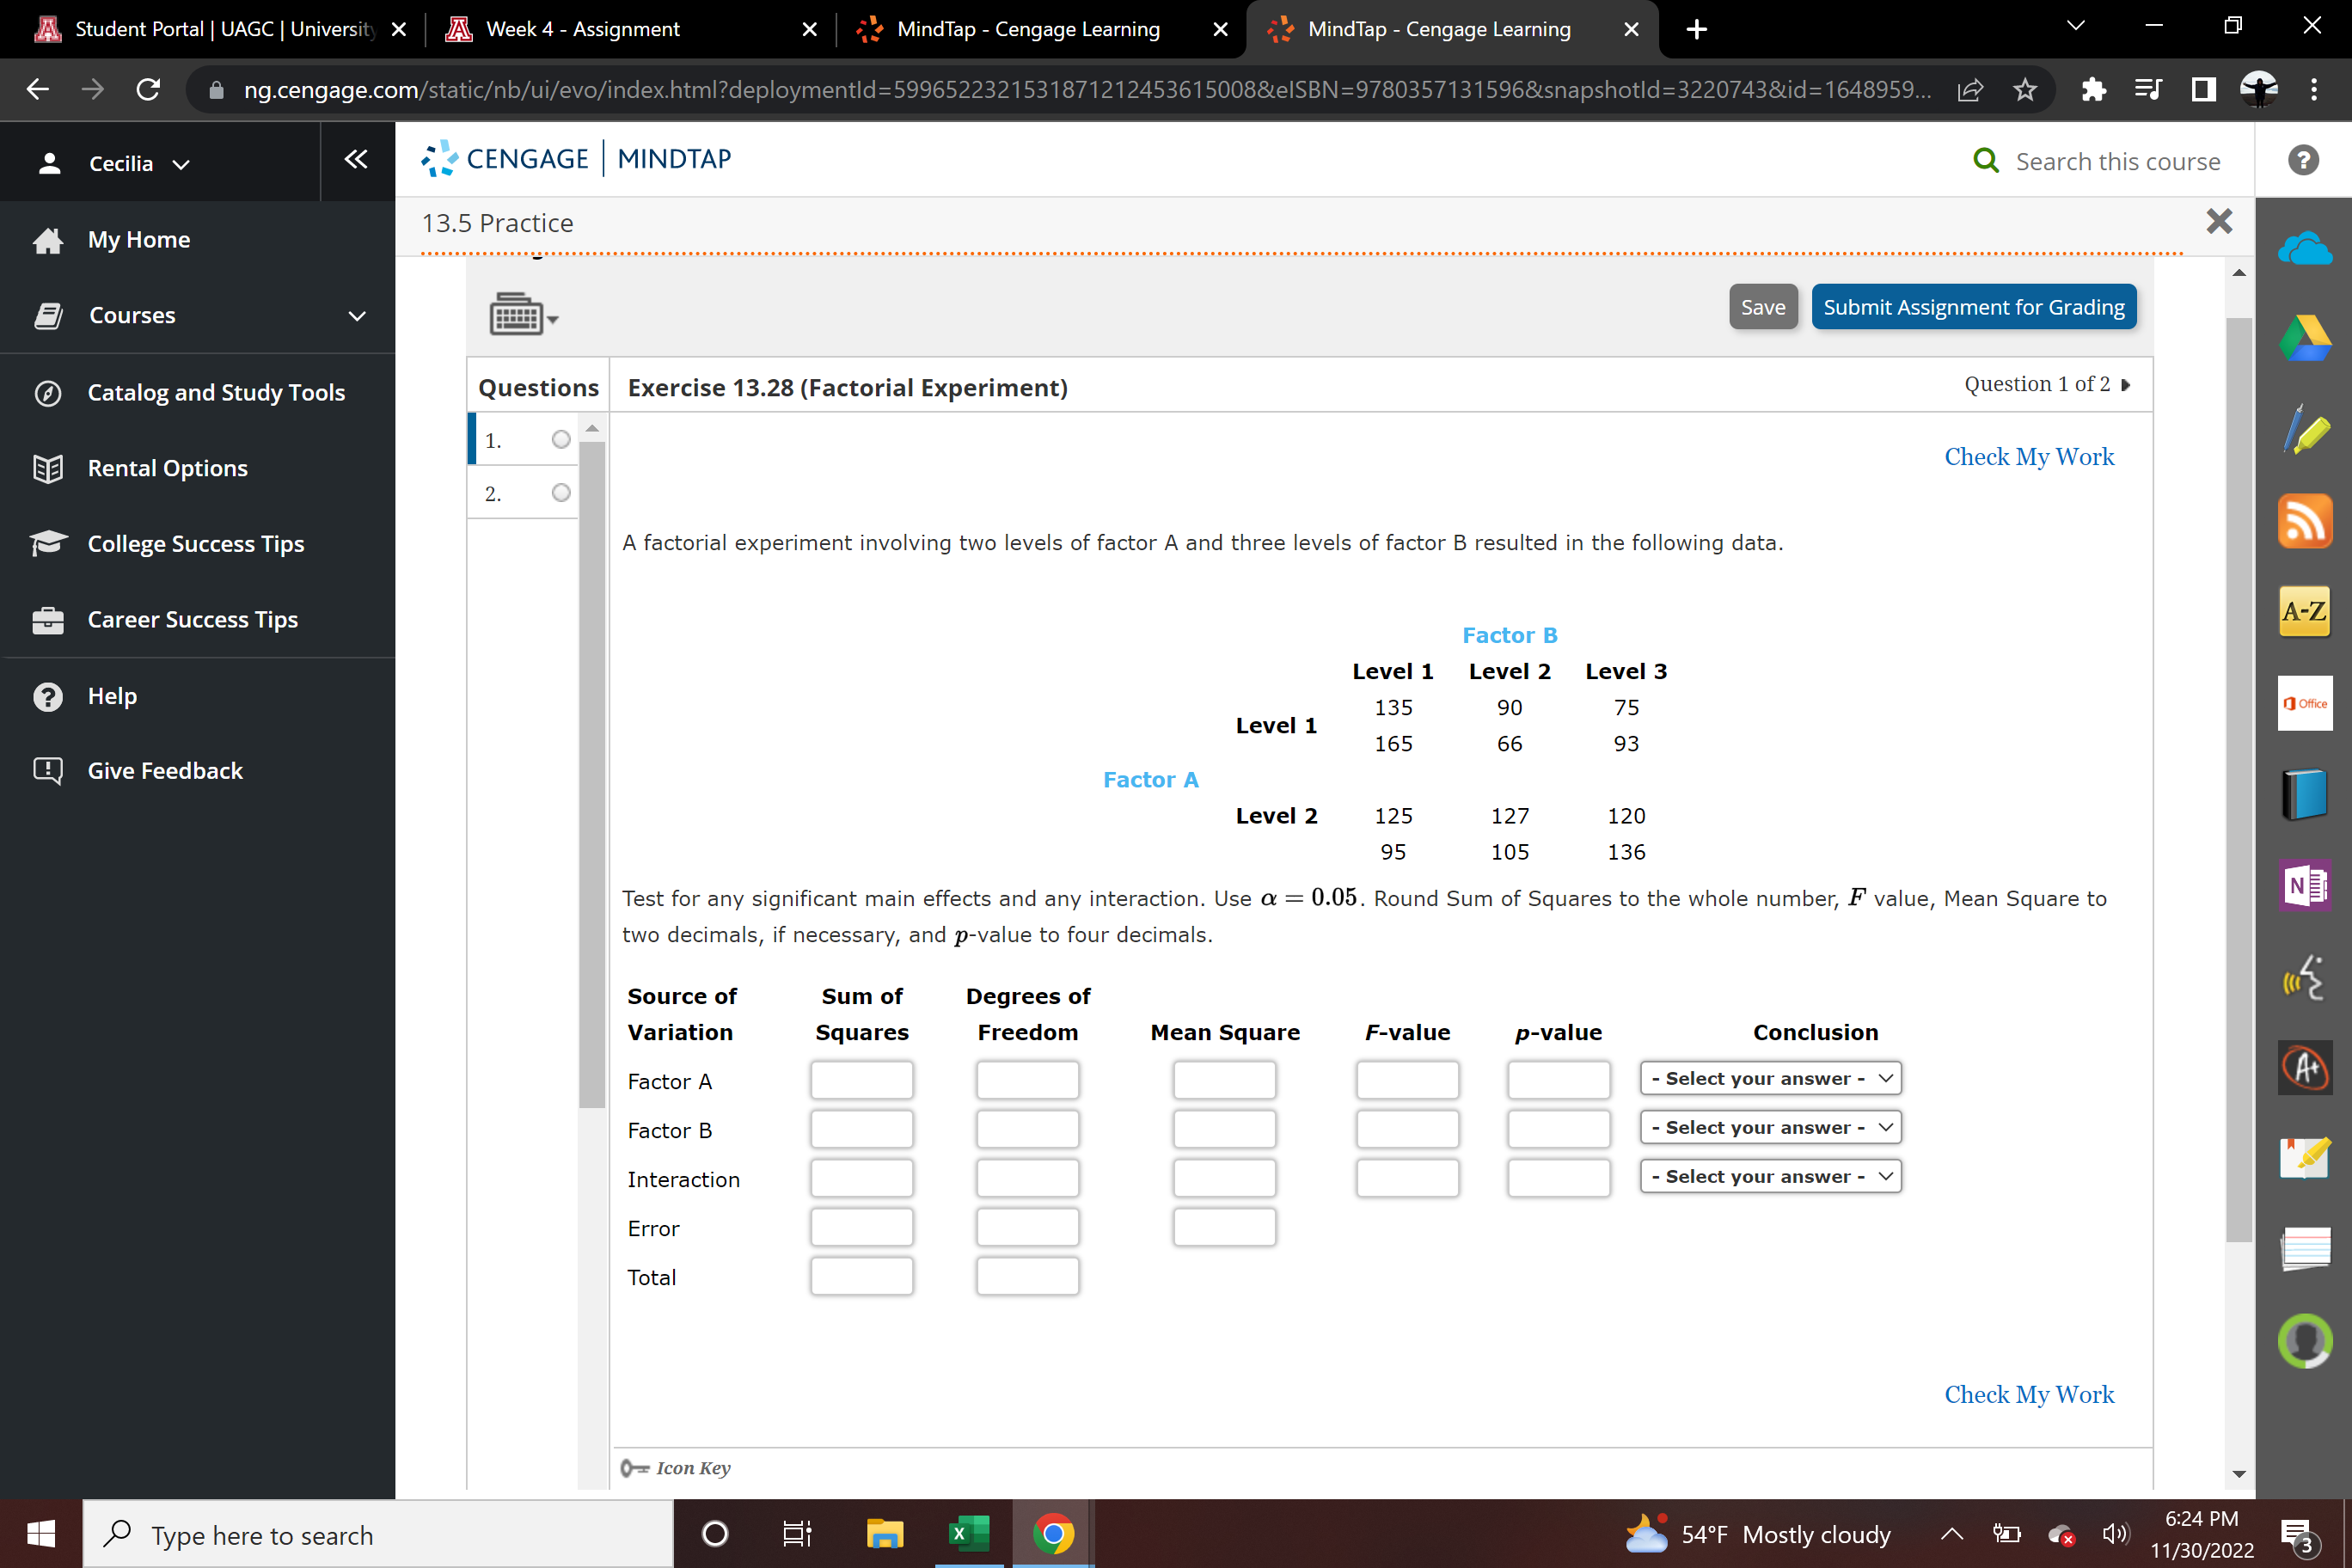
Task: Collapse the left navigation sidebar
Action: (x=356, y=160)
